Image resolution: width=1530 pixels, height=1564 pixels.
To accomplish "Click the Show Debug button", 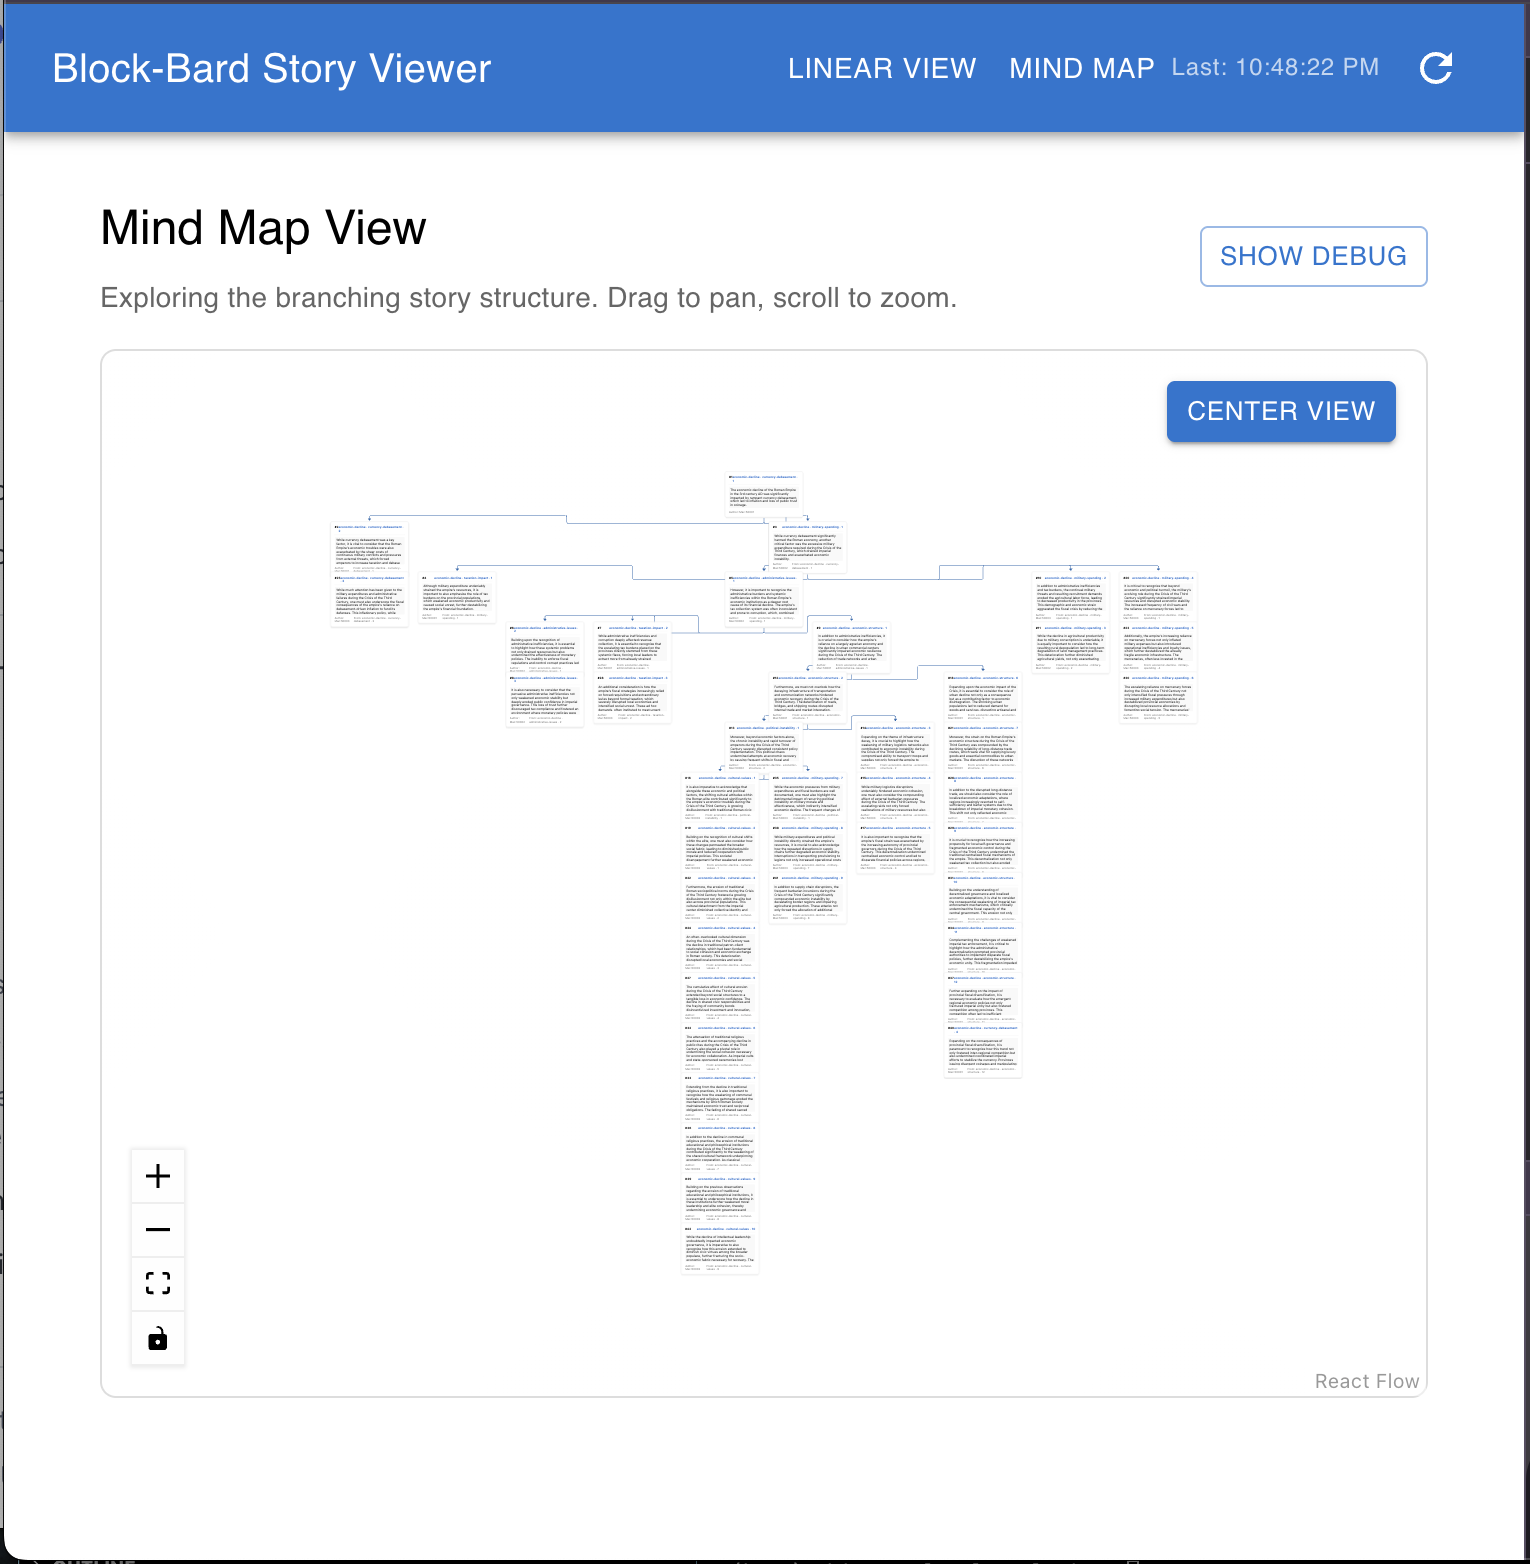I will [x=1312, y=256].
